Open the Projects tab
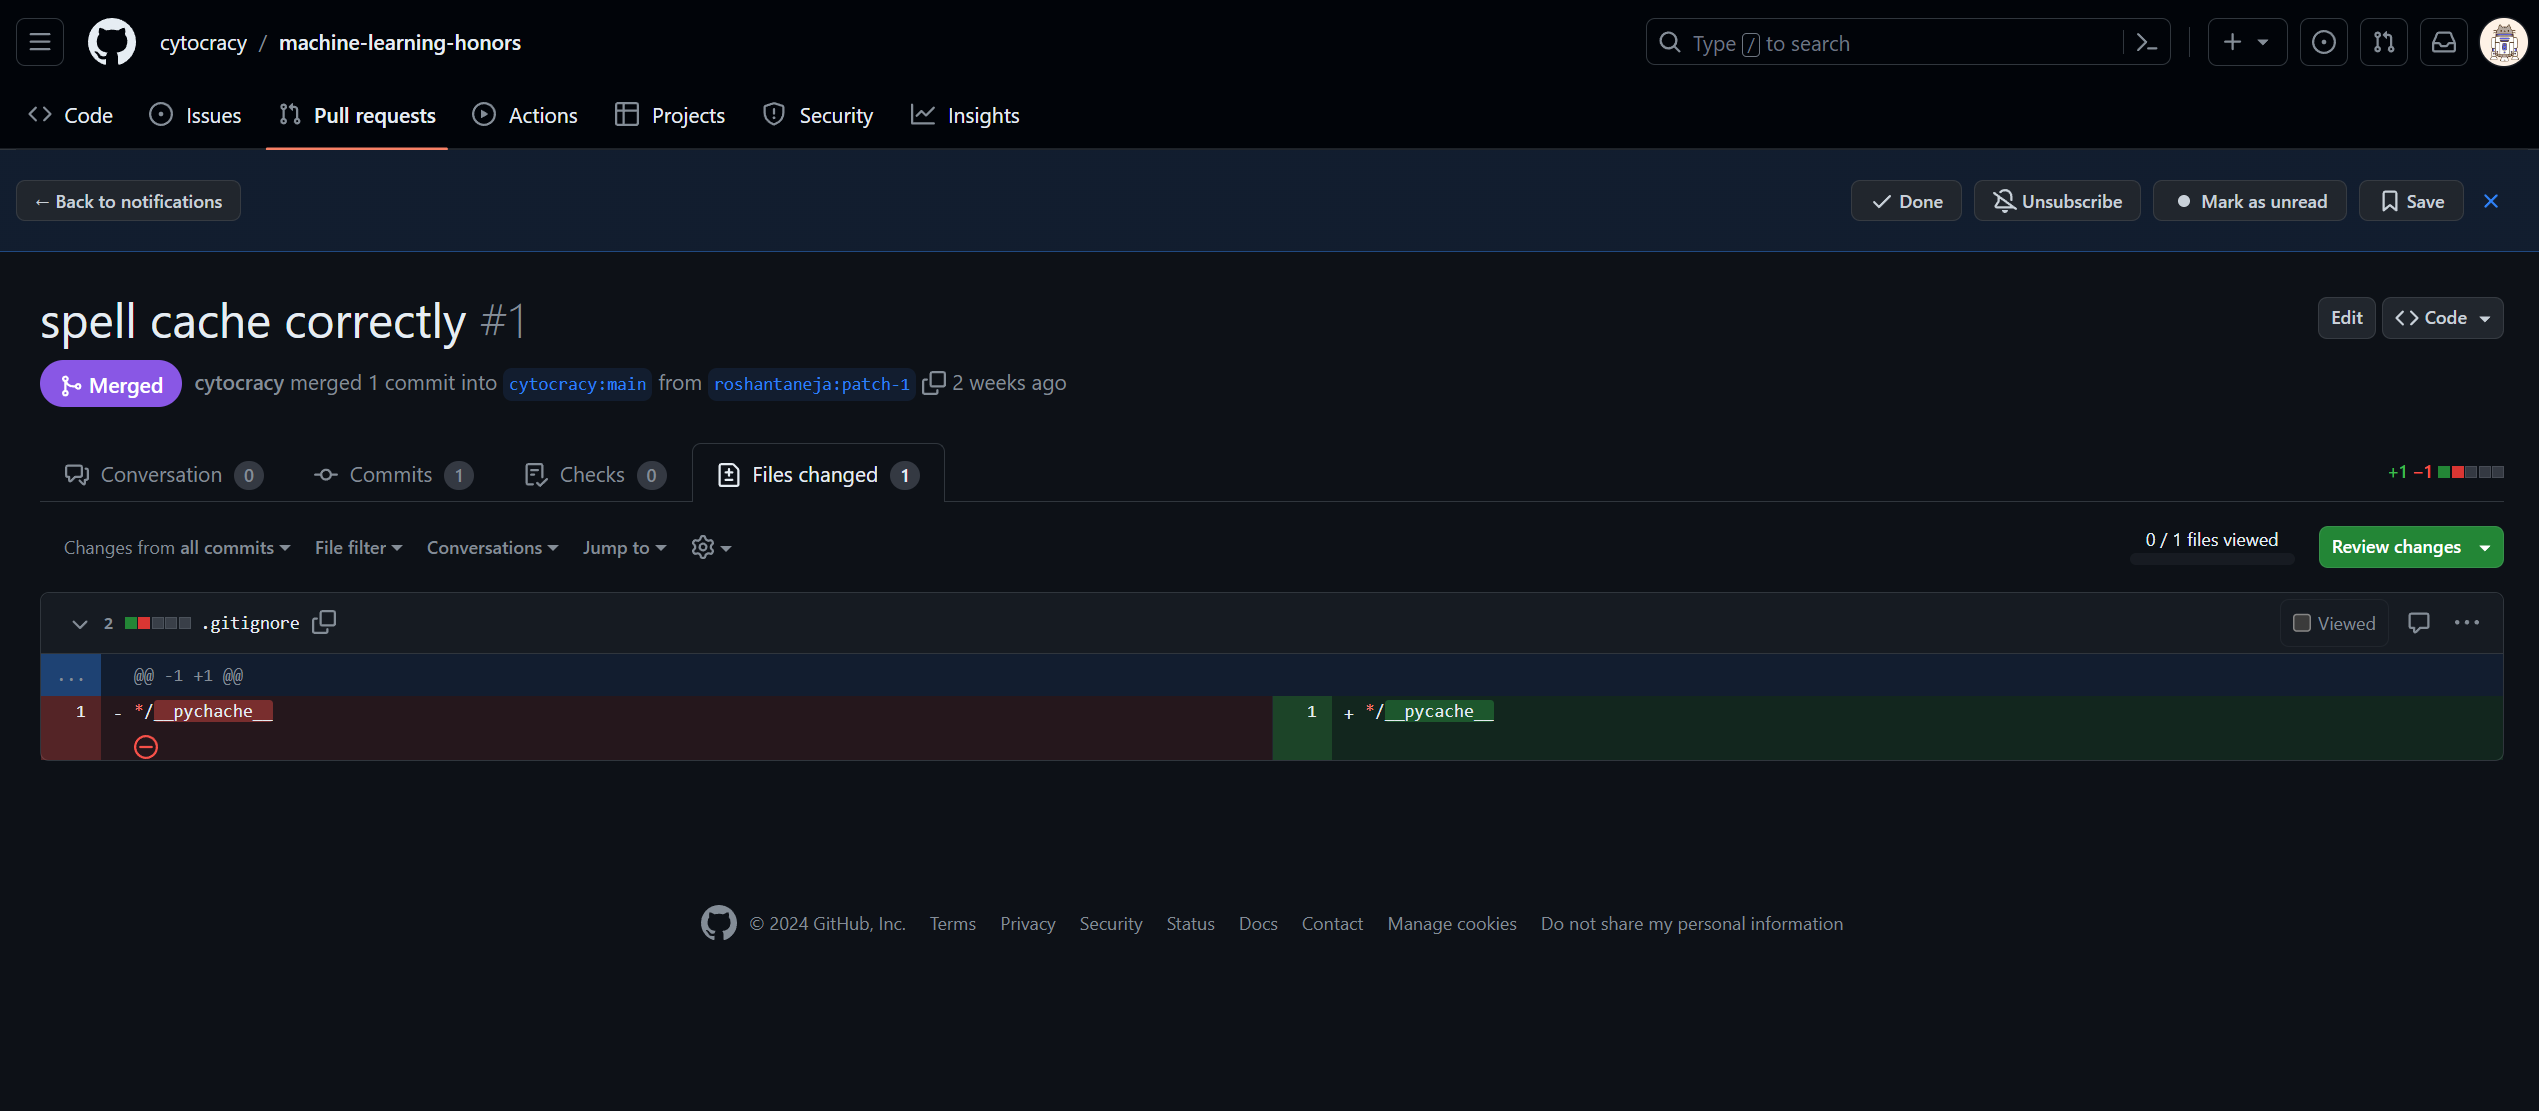The image size is (2539, 1111). (x=670, y=115)
